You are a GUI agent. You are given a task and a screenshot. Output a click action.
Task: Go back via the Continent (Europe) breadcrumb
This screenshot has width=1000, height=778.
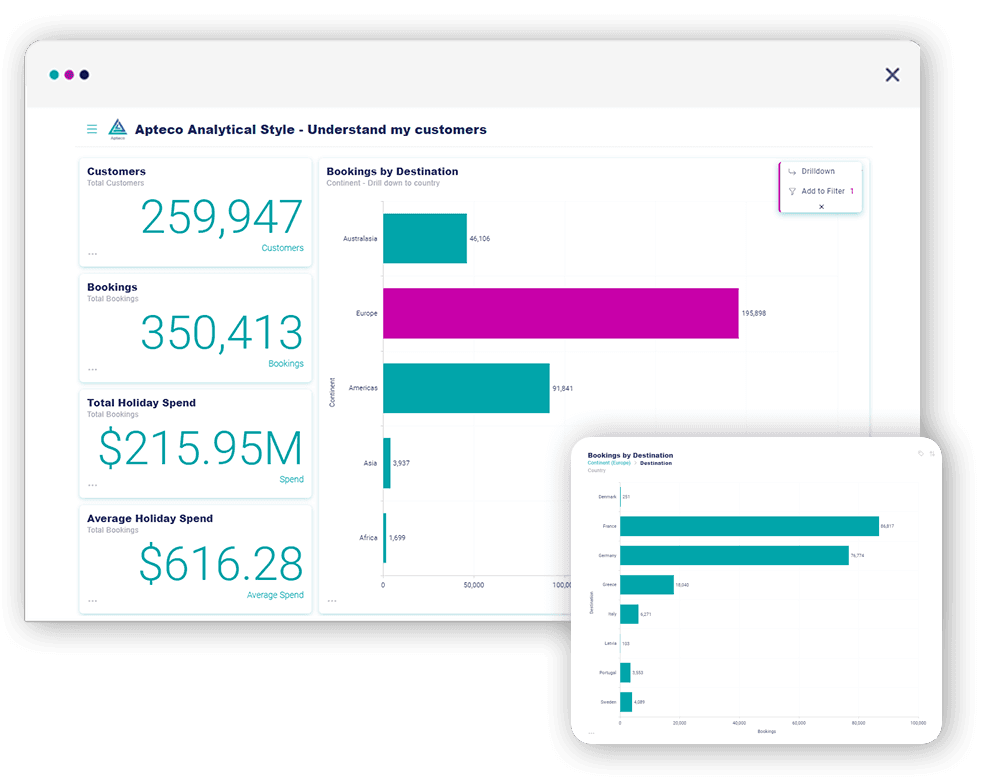coord(609,463)
